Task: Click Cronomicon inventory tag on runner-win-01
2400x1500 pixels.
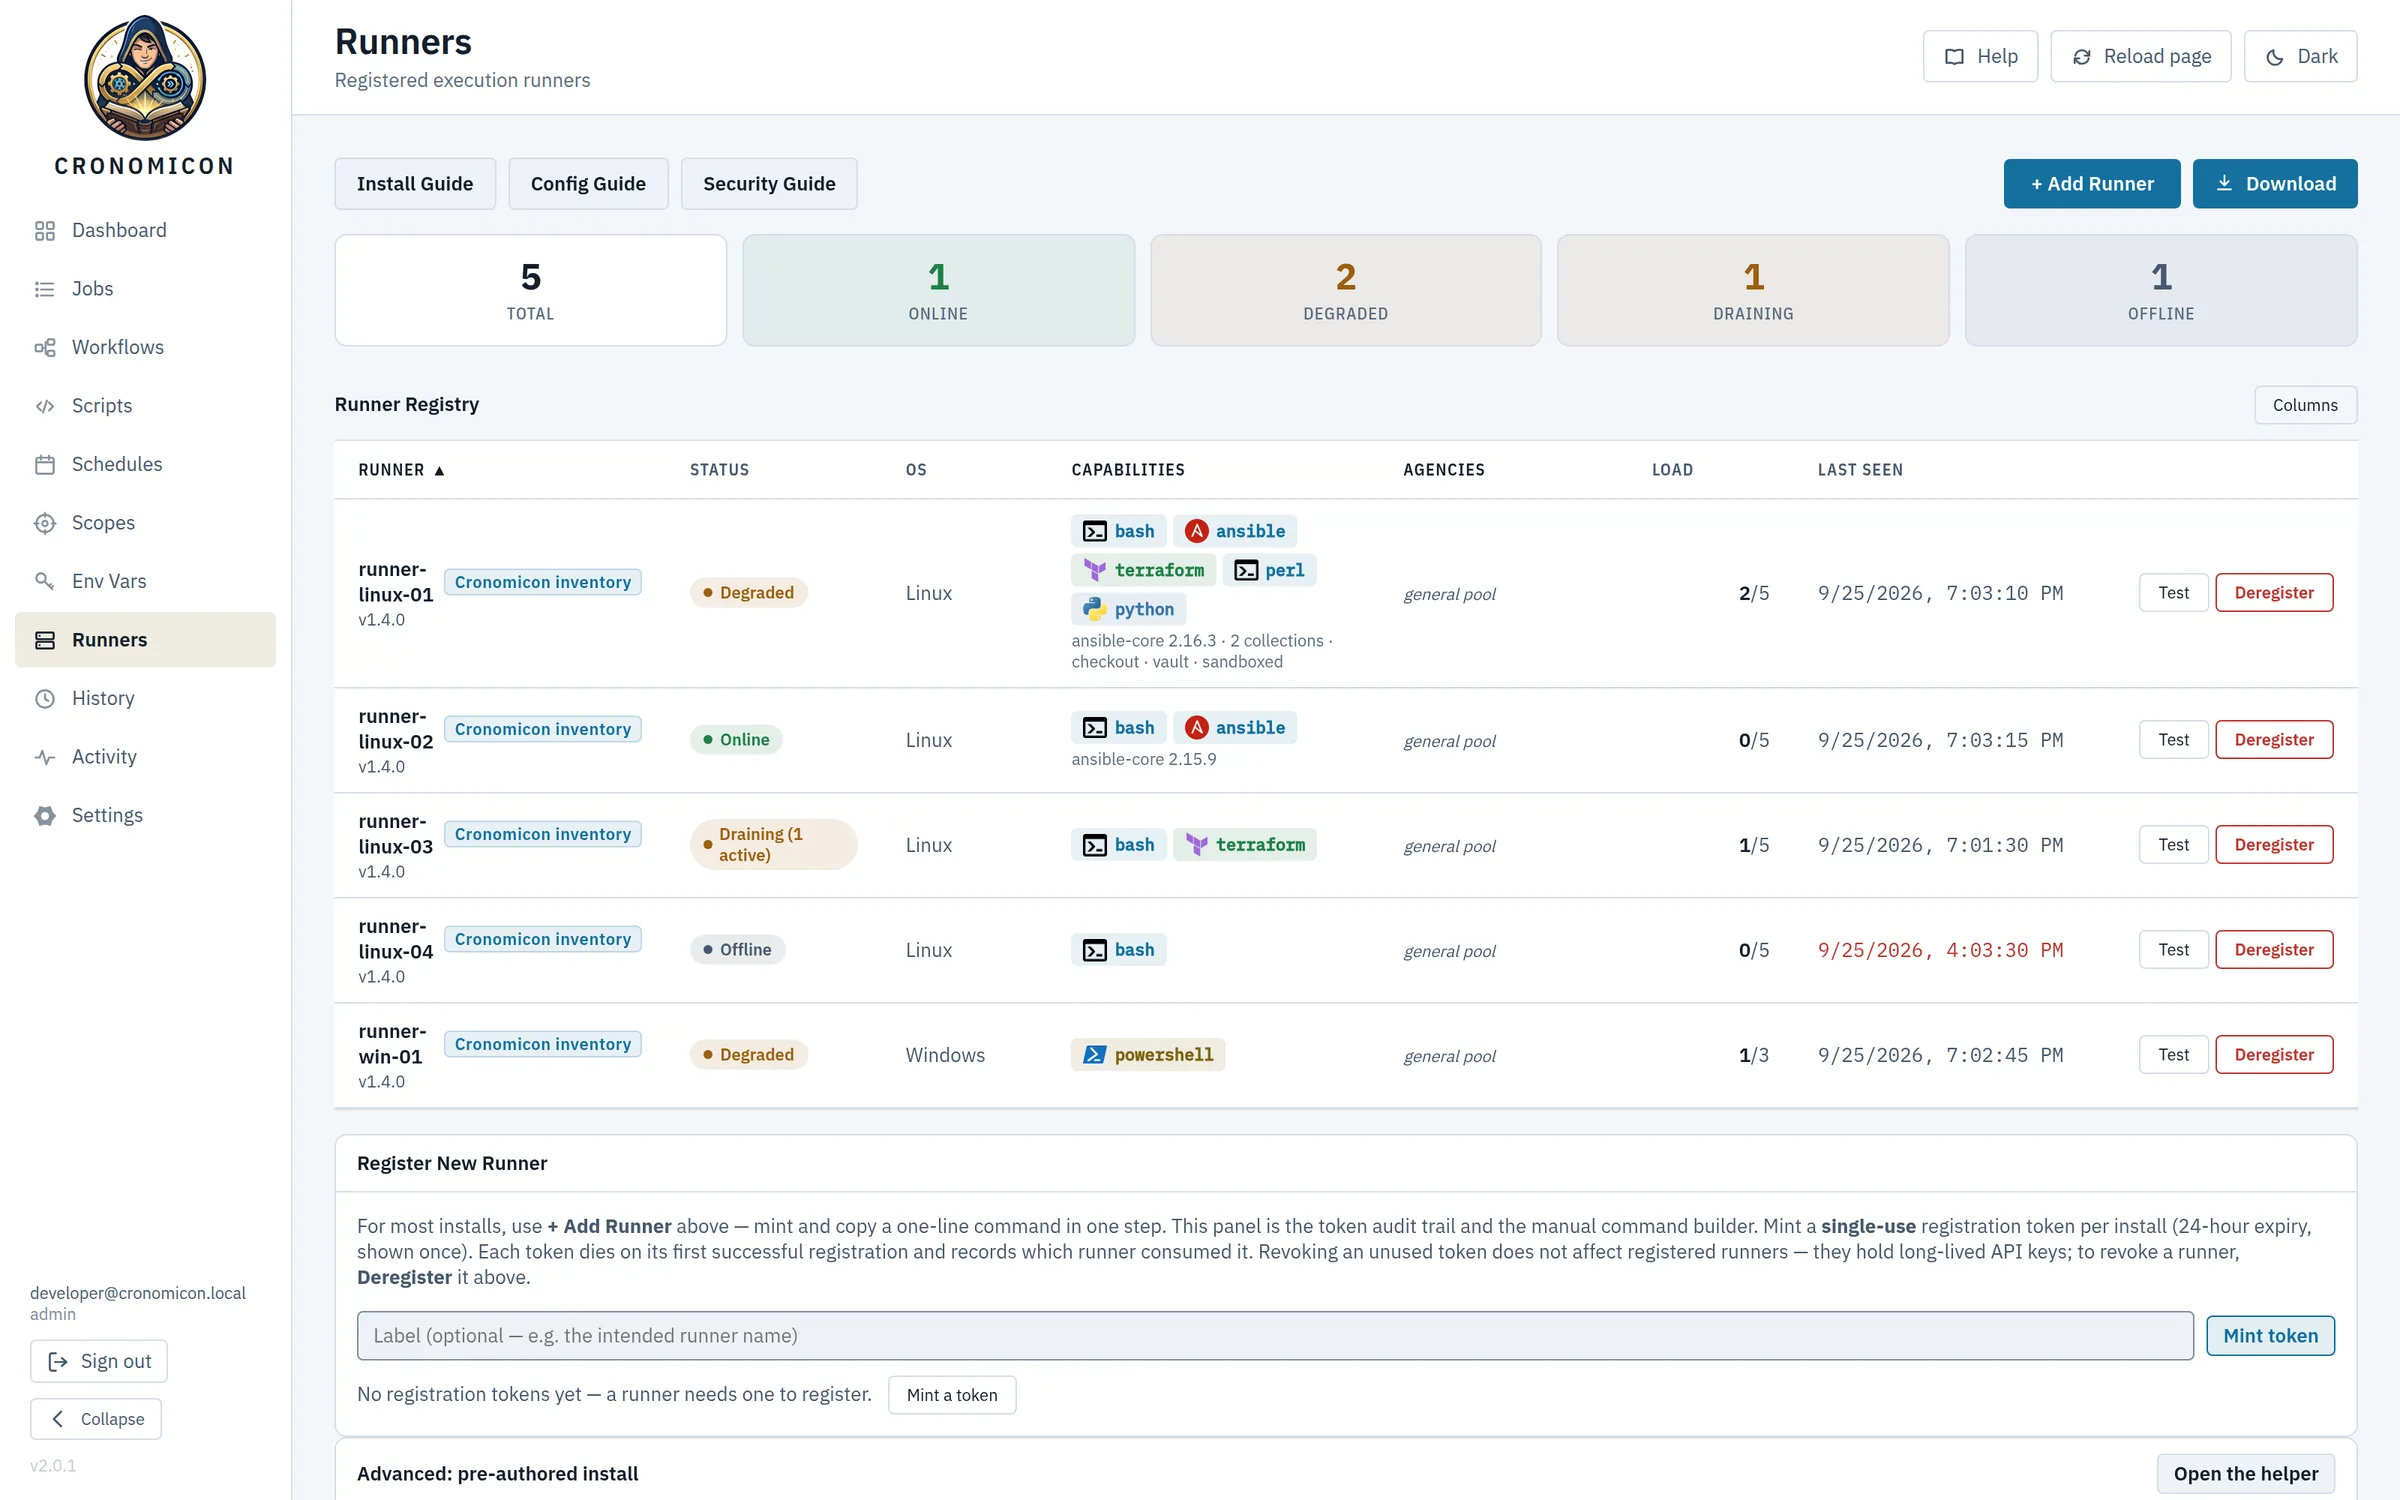Action: (x=543, y=1044)
